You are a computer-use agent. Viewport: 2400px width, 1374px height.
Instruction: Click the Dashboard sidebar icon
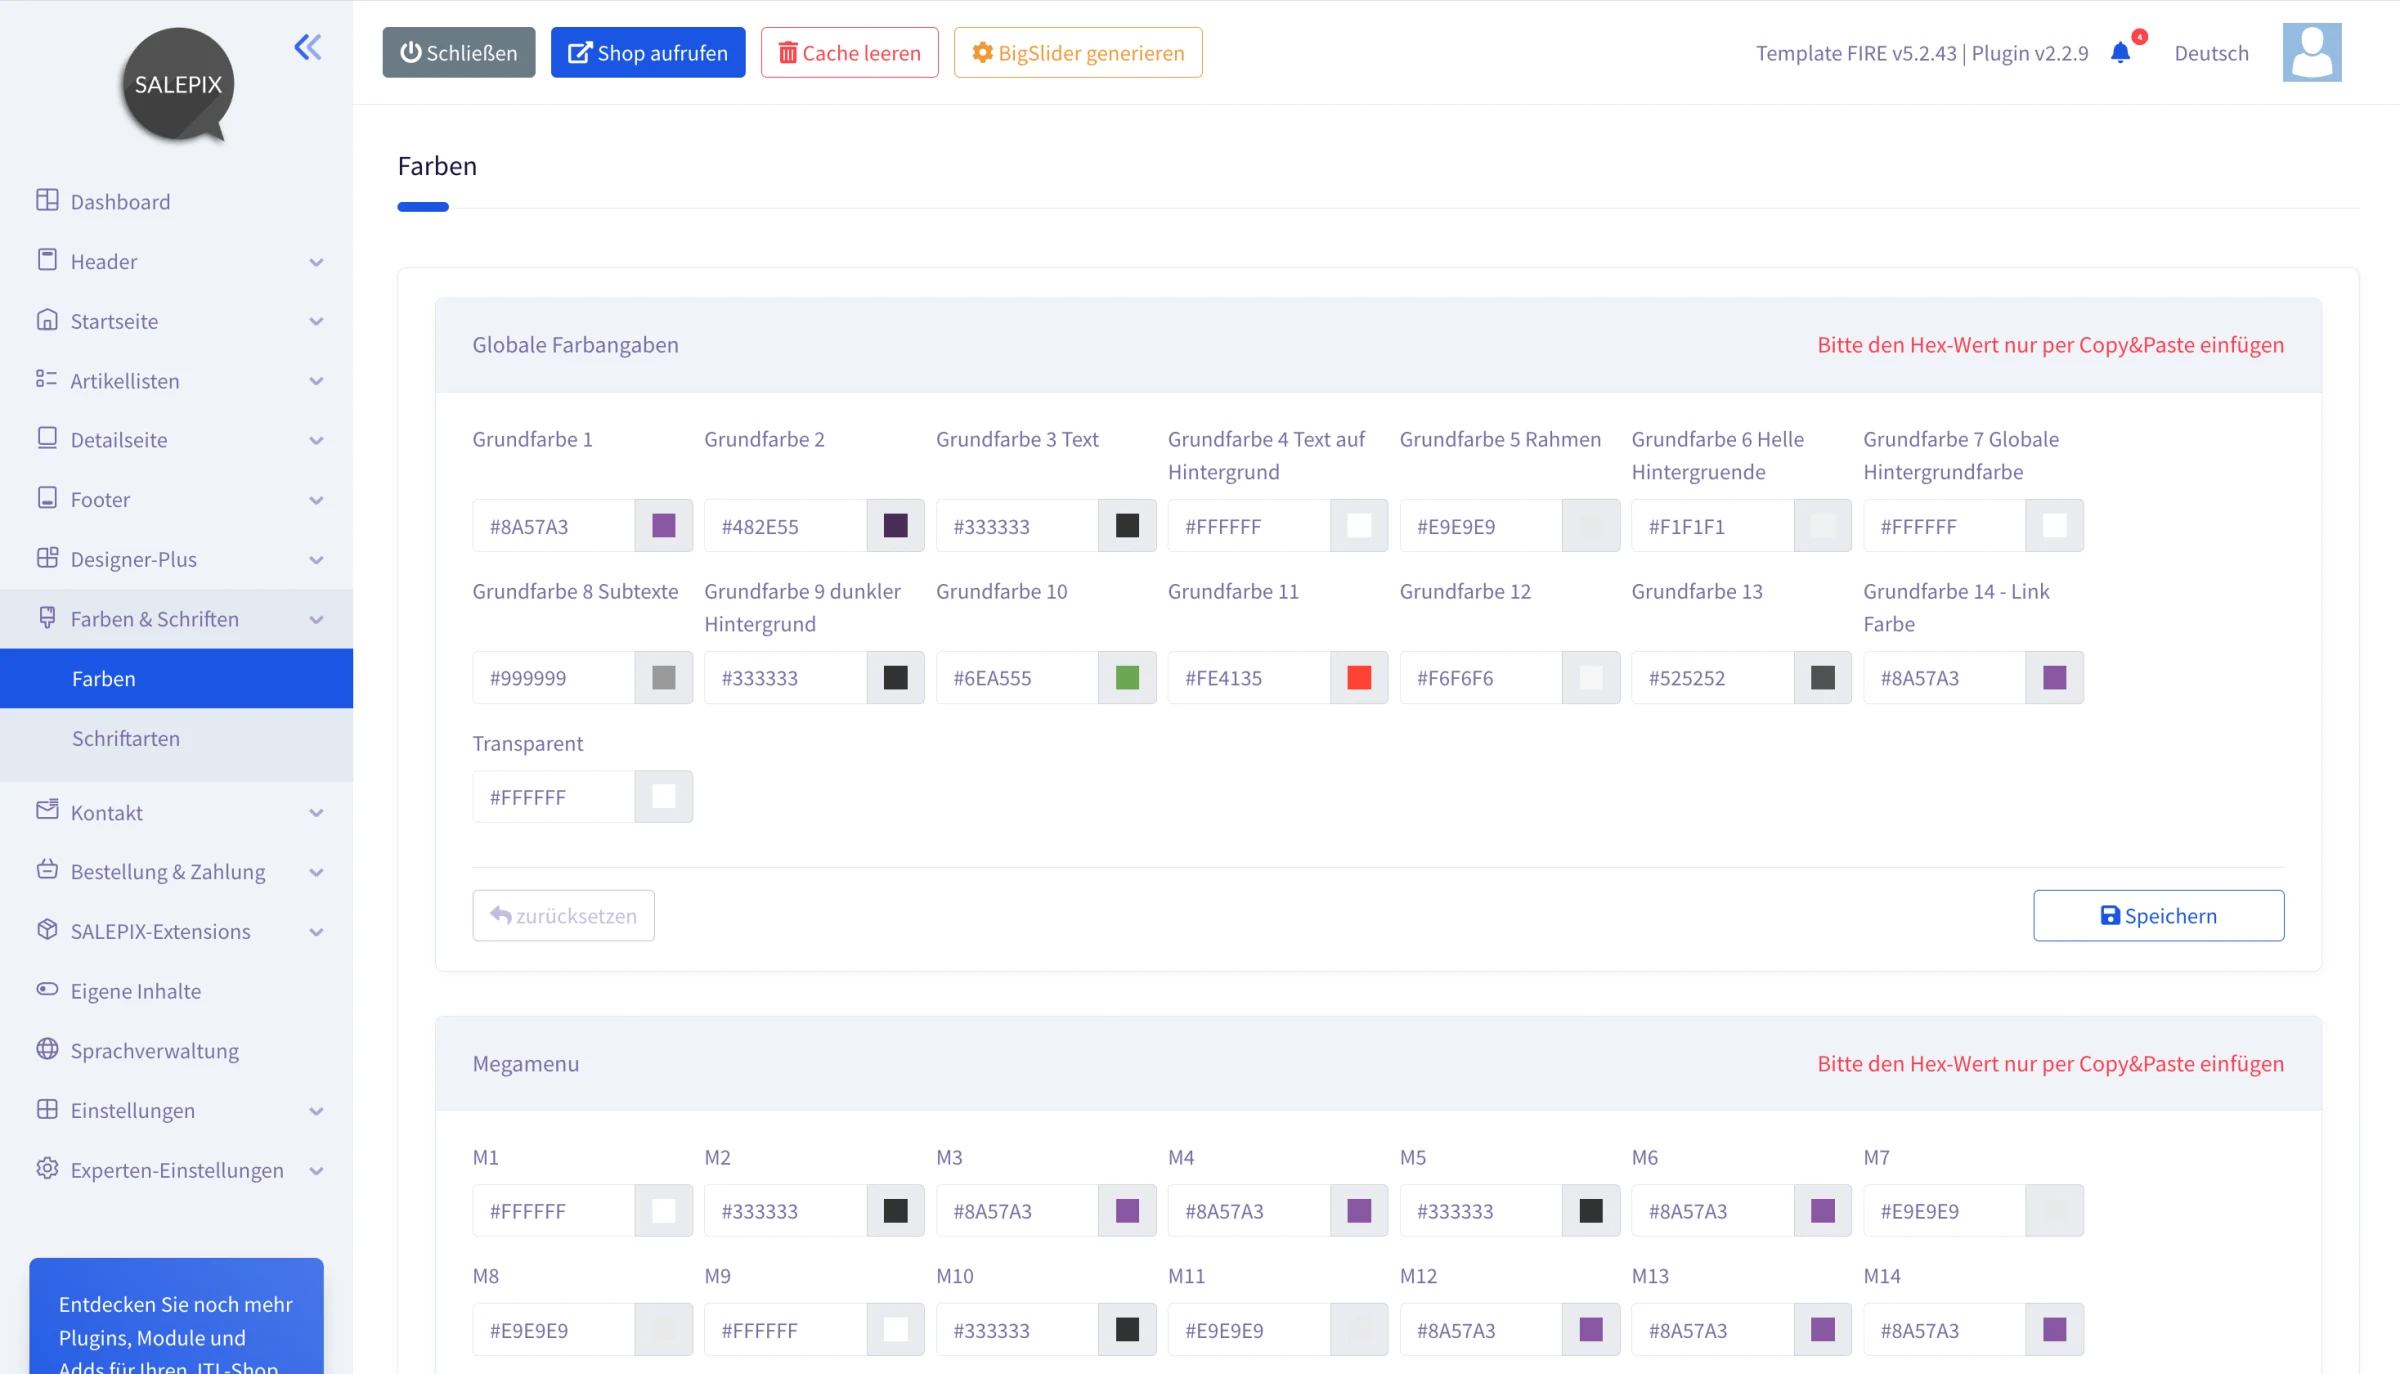(47, 200)
